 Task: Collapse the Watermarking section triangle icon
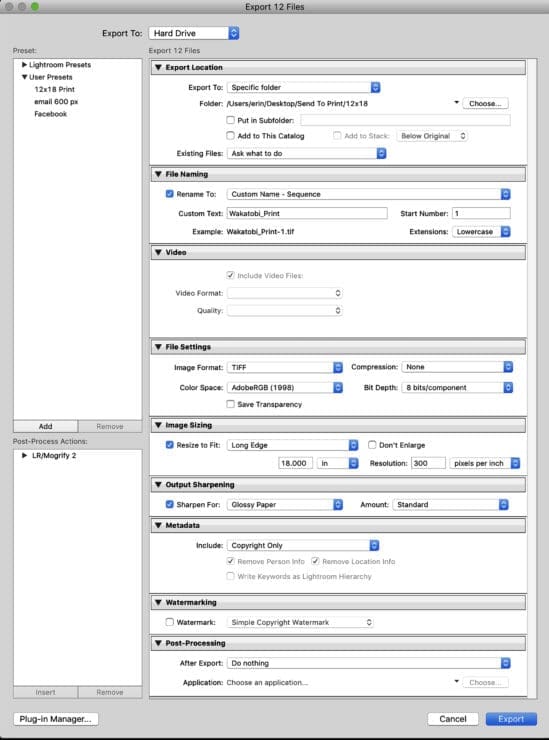[x=158, y=602]
